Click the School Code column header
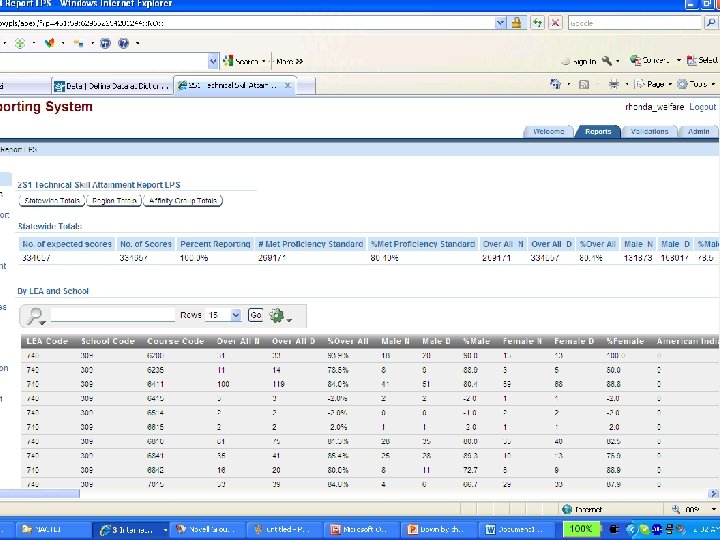720x540 pixels. pyautogui.click(x=108, y=341)
